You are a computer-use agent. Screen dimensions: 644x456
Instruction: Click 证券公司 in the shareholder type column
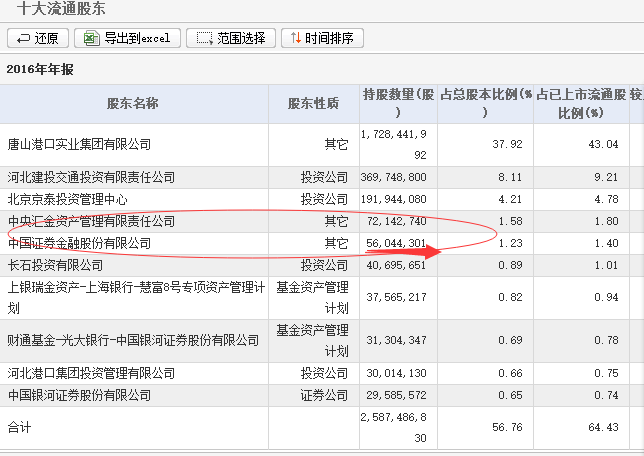coord(324,396)
